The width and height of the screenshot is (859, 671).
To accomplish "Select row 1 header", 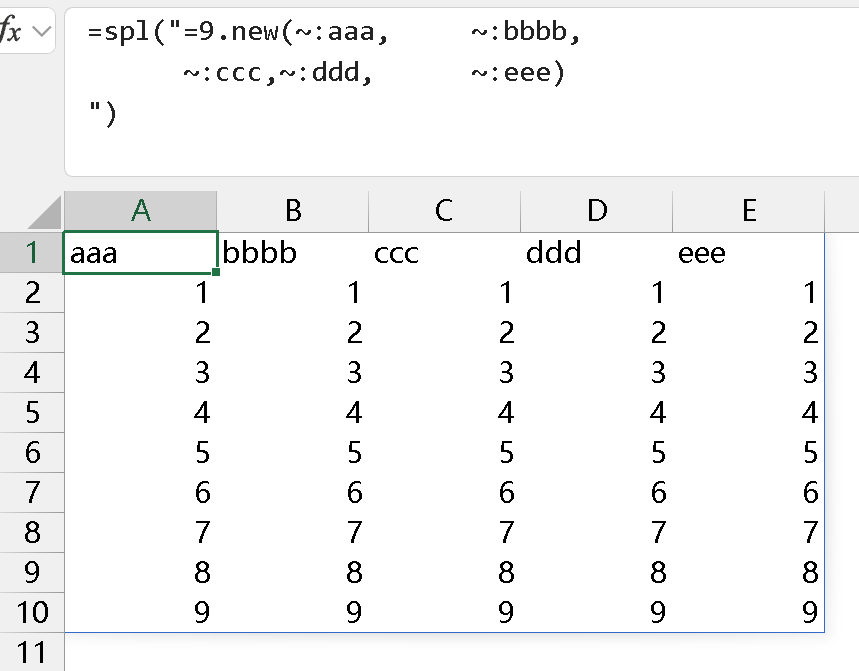I will (x=32, y=253).
